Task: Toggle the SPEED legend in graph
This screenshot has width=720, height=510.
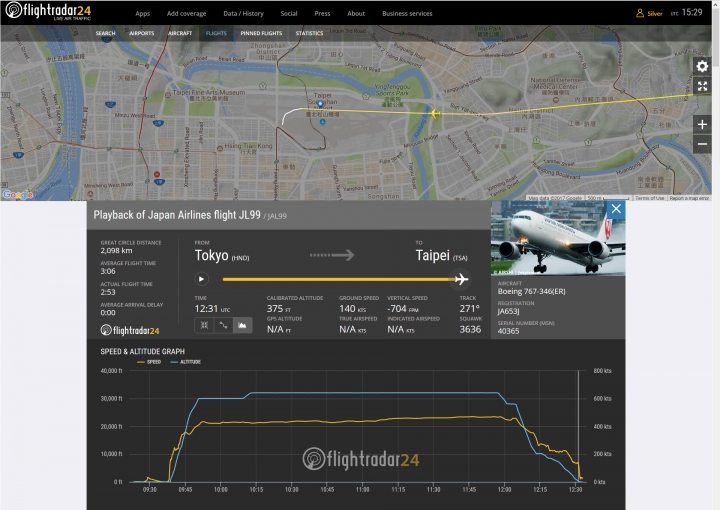Action: point(149,362)
